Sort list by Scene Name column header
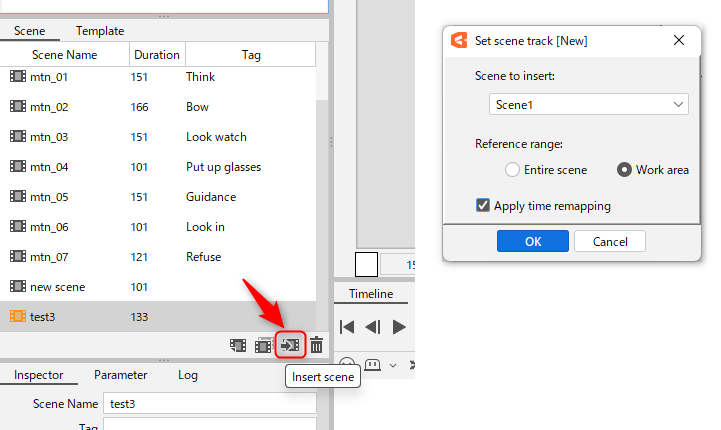721x430 pixels. (x=64, y=55)
